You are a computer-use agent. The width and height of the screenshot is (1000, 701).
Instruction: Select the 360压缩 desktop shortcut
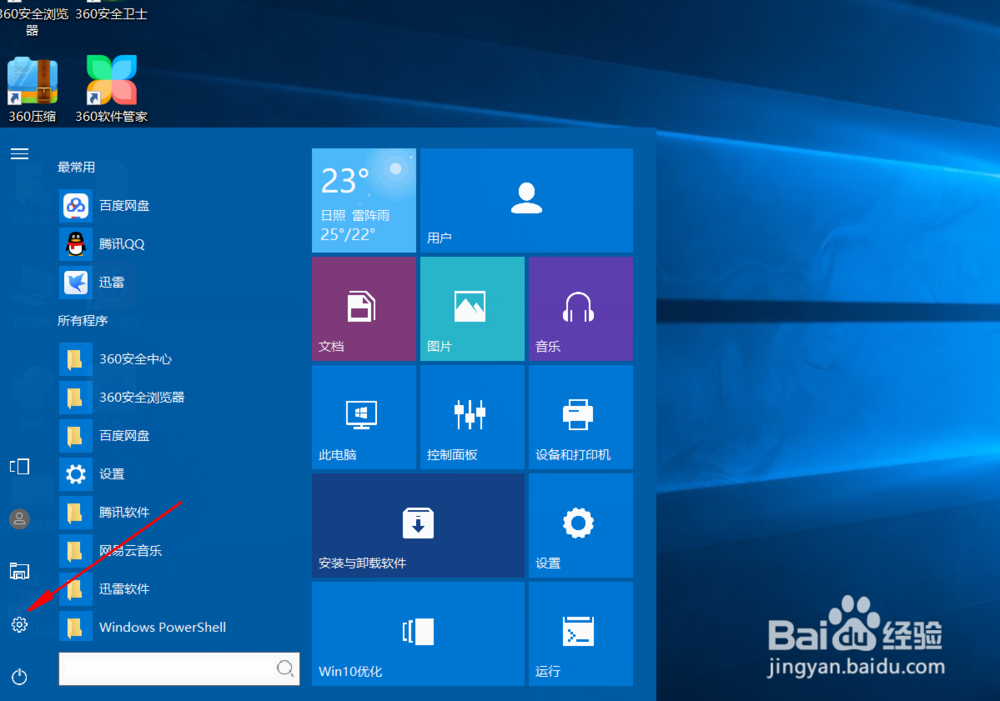coord(32,89)
